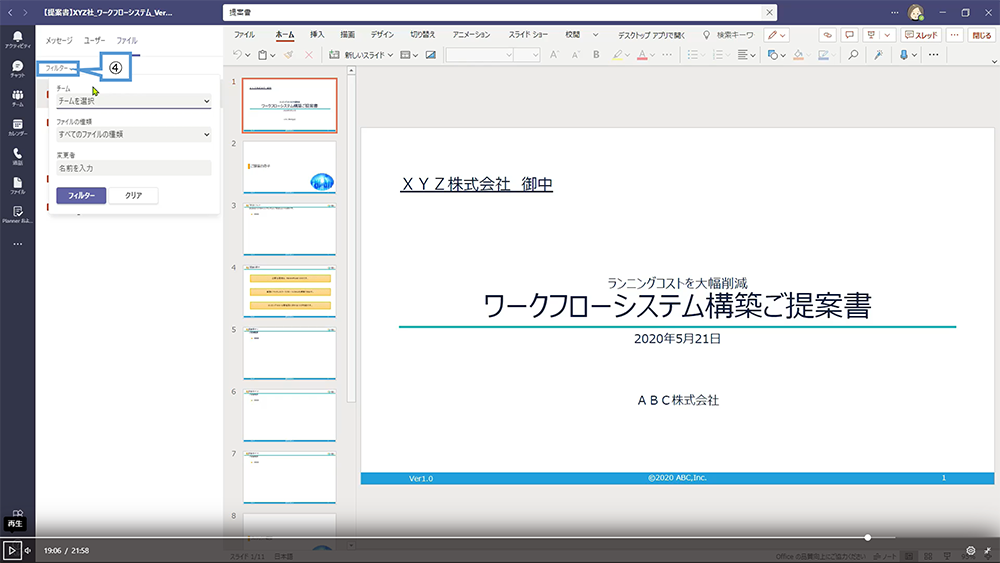The image size is (1000, 563).
Task: Exit full screen on video player
Action: click(988, 550)
